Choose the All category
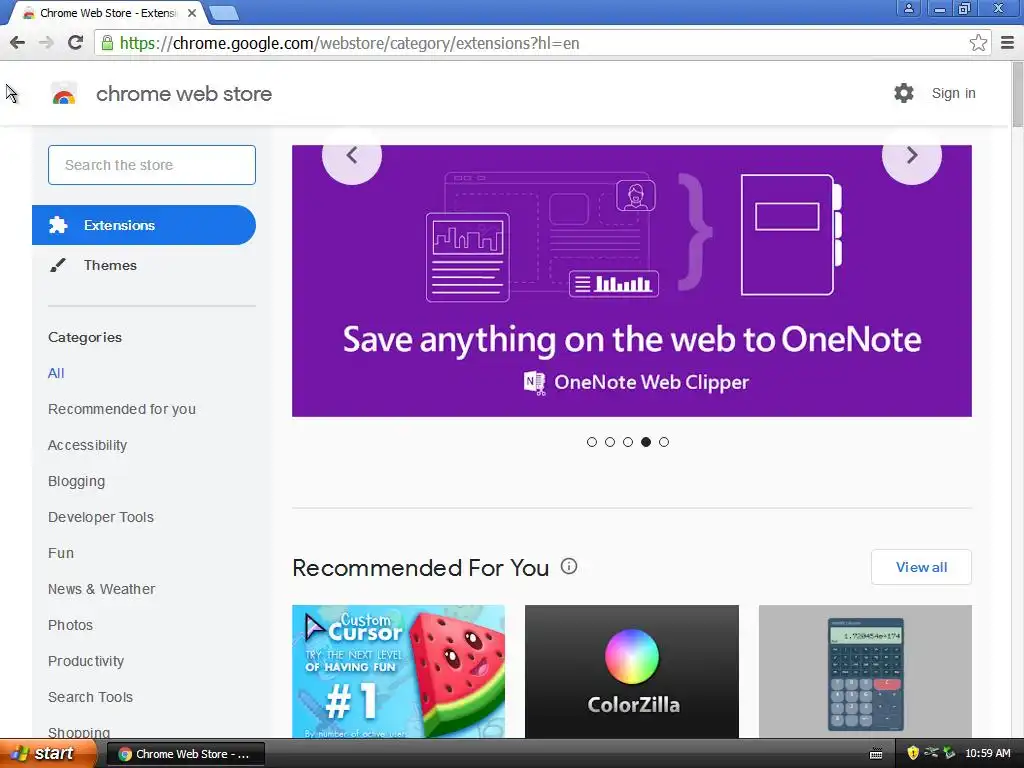1024x768 pixels. click(x=56, y=373)
